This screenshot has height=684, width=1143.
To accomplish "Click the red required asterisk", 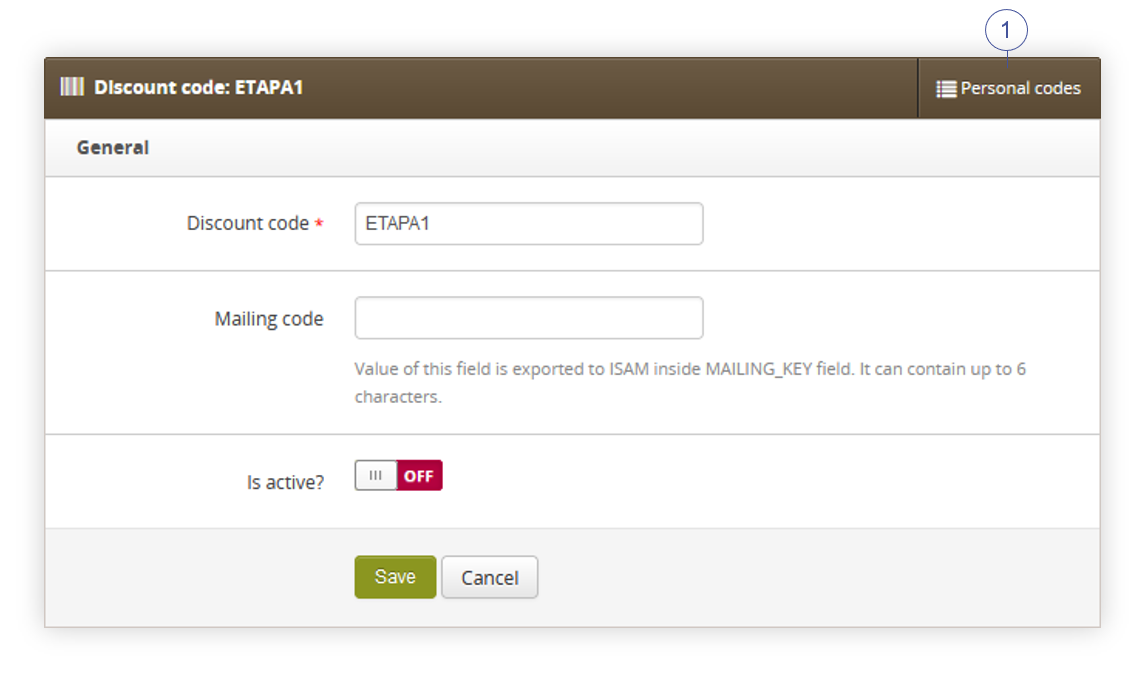I will point(319,223).
